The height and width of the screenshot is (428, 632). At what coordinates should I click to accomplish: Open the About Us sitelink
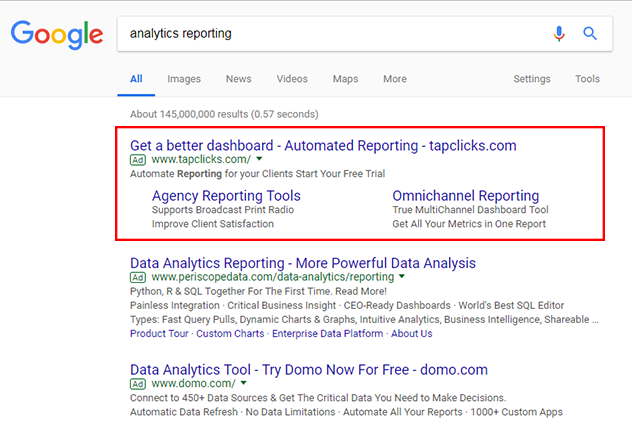(x=412, y=334)
